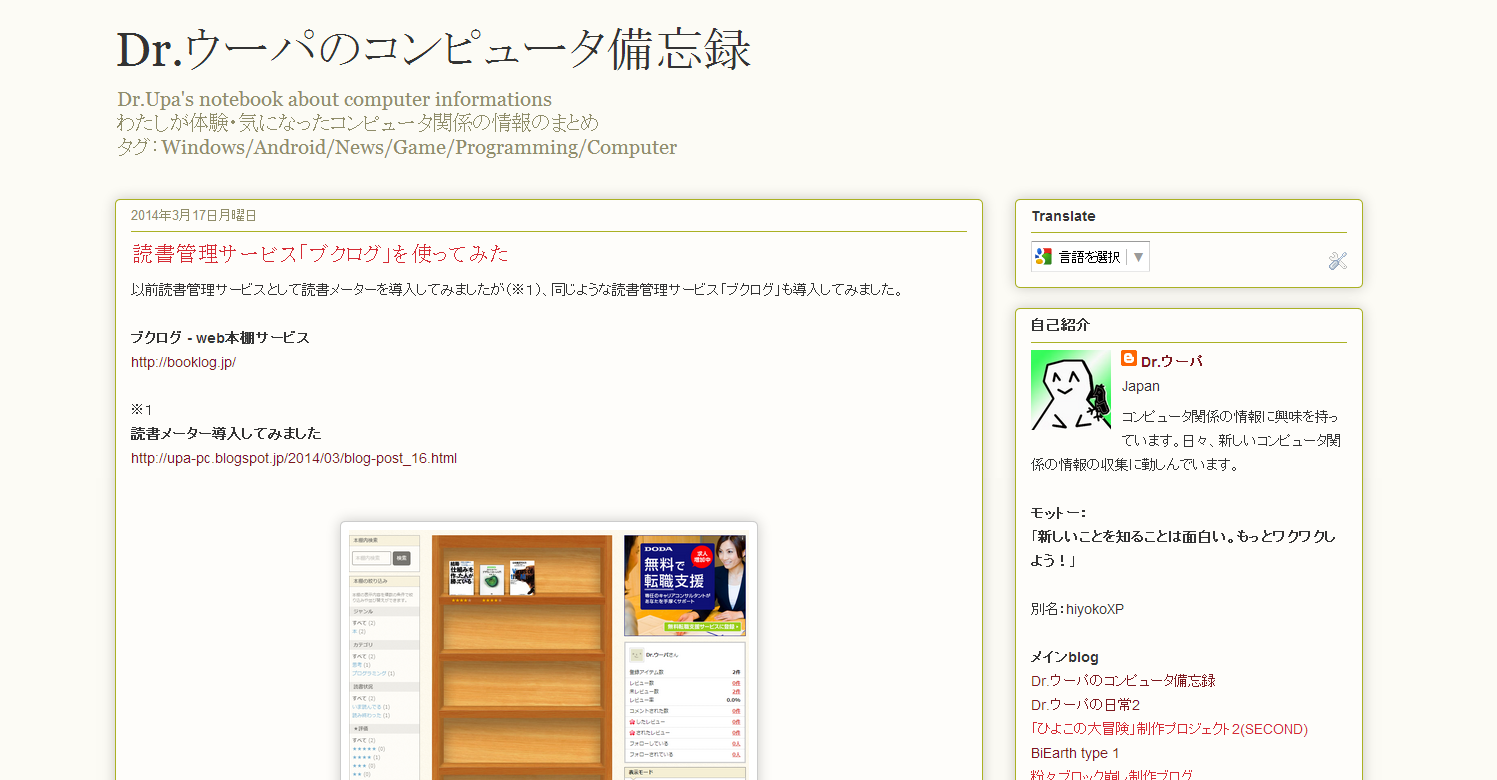This screenshot has height=780, width=1497.
Task: Open the upa-pc.blogspot.jp blog-post_16 link
Action: 294,458
